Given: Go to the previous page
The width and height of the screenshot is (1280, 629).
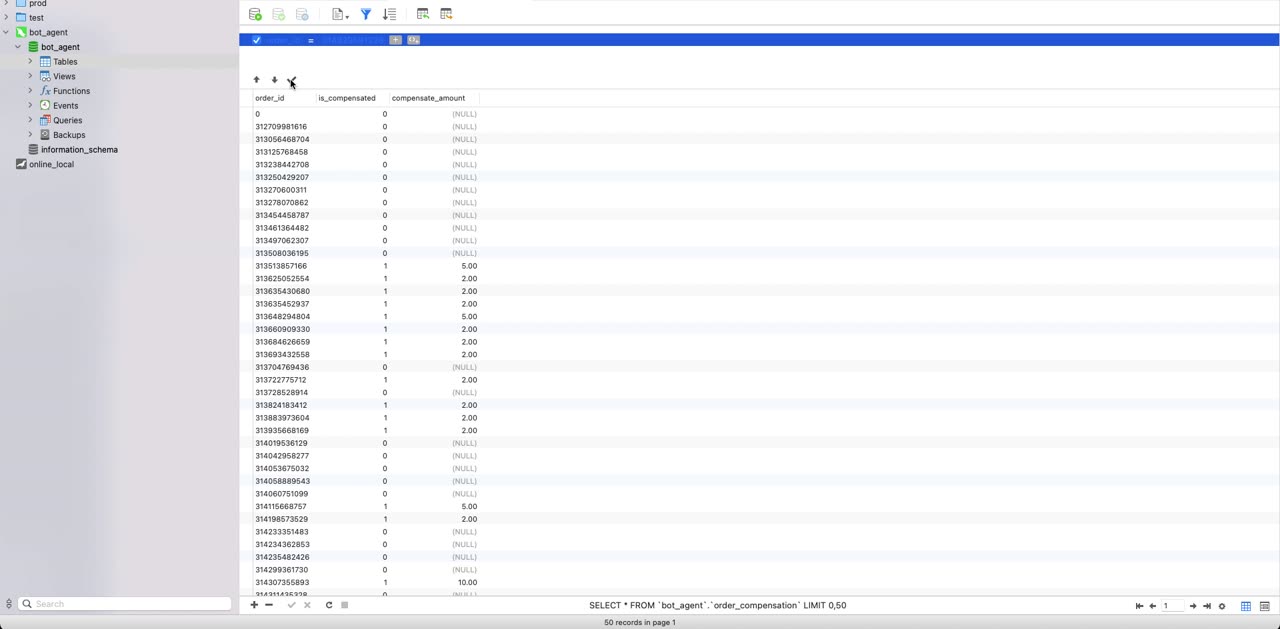Looking at the screenshot, I should (1152, 606).
